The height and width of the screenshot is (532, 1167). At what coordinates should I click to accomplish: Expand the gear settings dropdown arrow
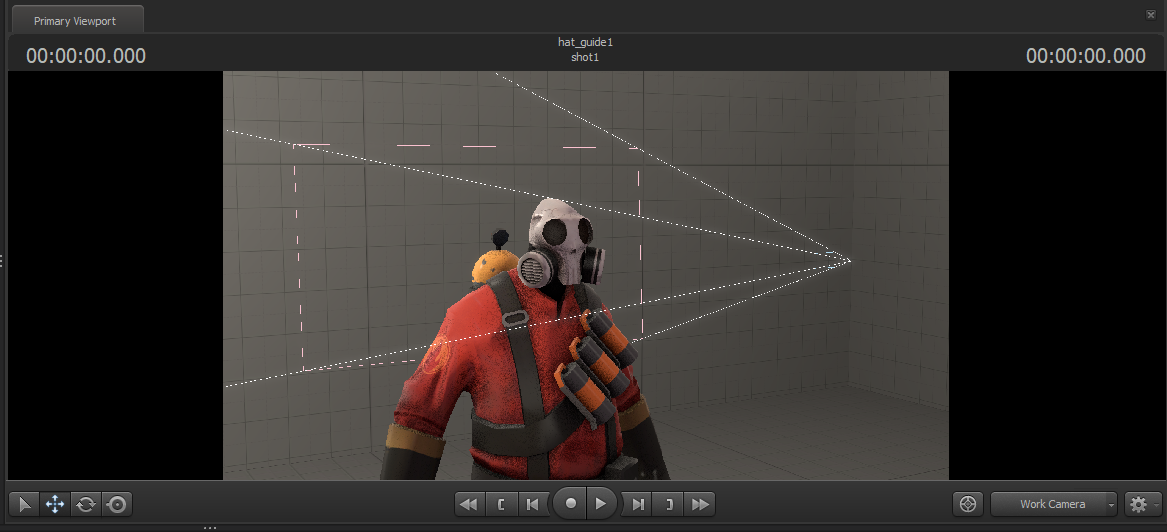point(1156,504)
